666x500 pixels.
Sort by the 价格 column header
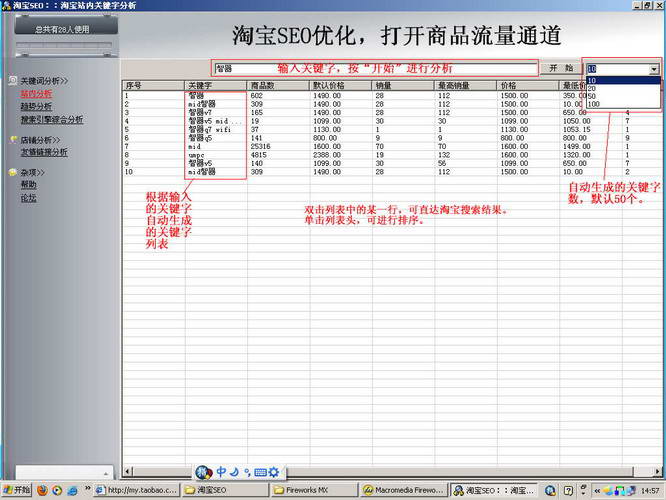point(528,85)
